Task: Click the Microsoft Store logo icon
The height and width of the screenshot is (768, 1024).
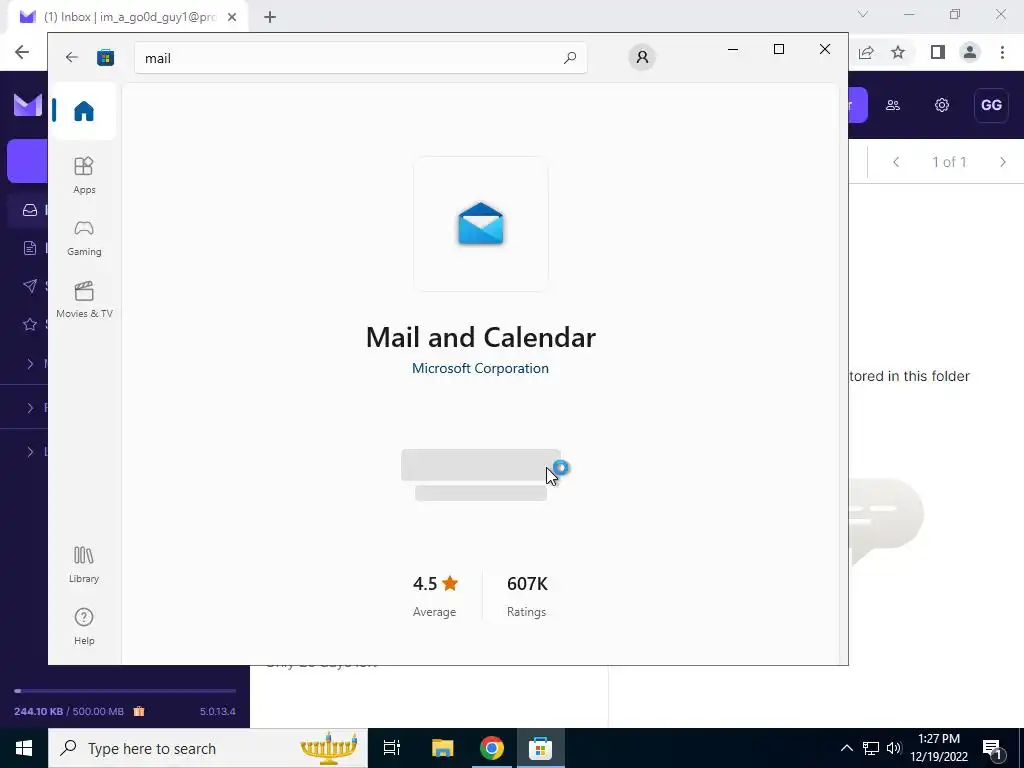Action: click(105, 57)
